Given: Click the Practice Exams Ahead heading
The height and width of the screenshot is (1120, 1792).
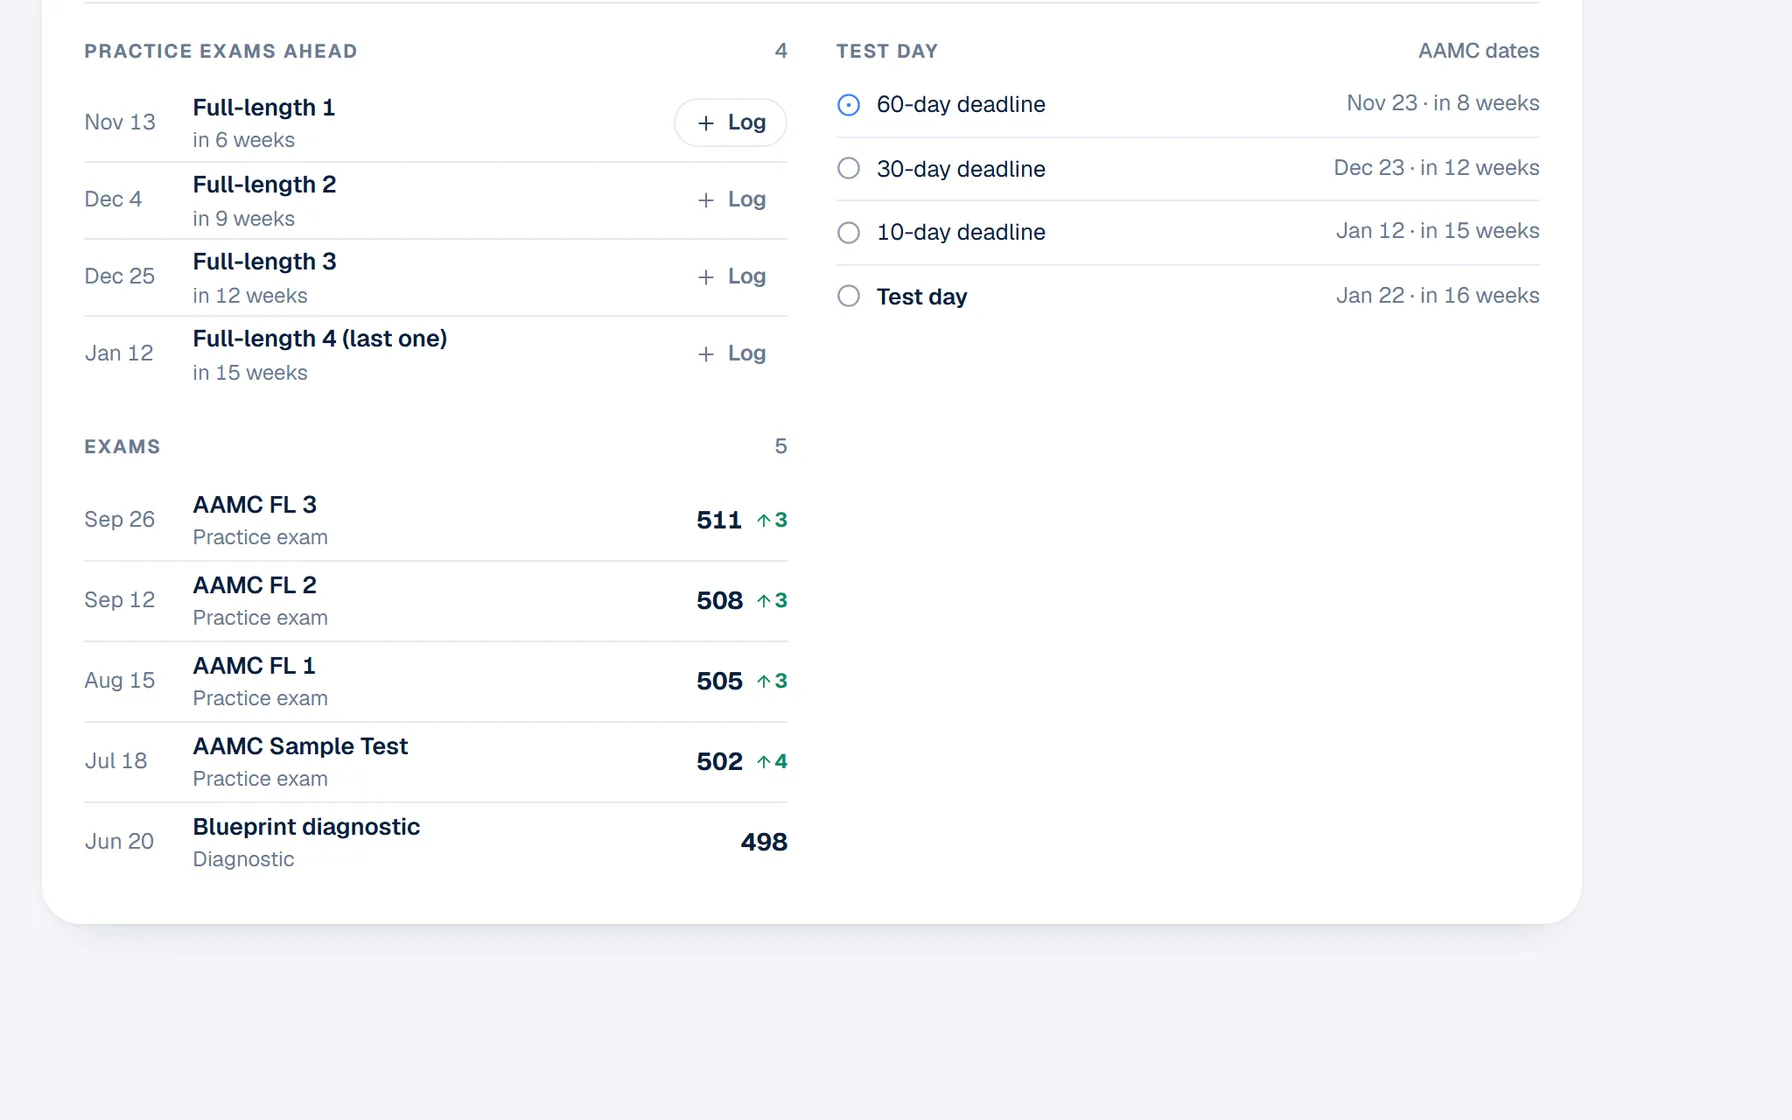Looking at the screenshot, I should pos(221,51).
